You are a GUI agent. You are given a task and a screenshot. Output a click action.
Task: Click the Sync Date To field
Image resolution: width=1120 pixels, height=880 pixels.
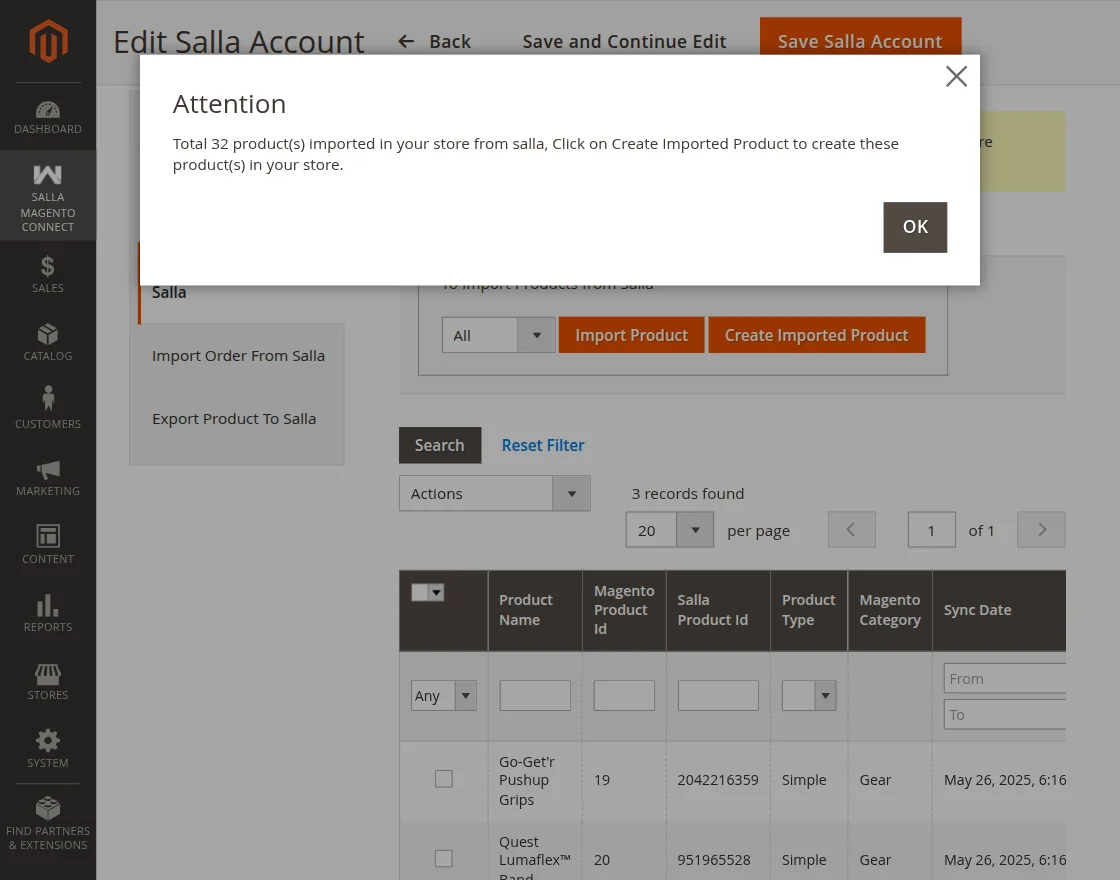click(1004, 715)
